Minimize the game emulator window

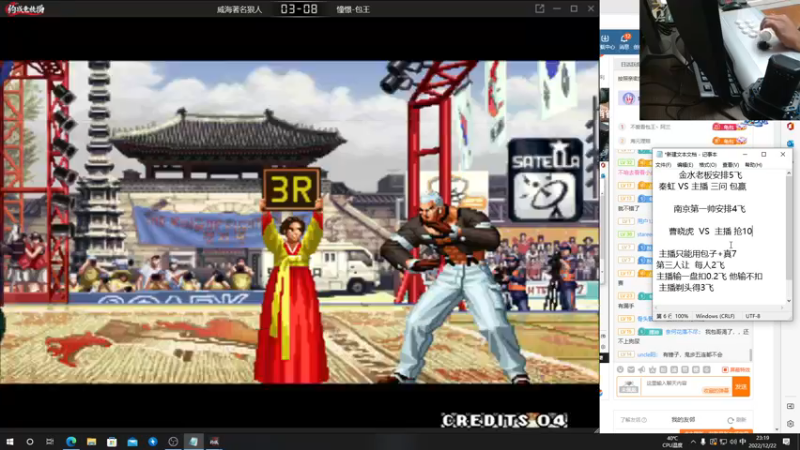(x=557, y=9)
